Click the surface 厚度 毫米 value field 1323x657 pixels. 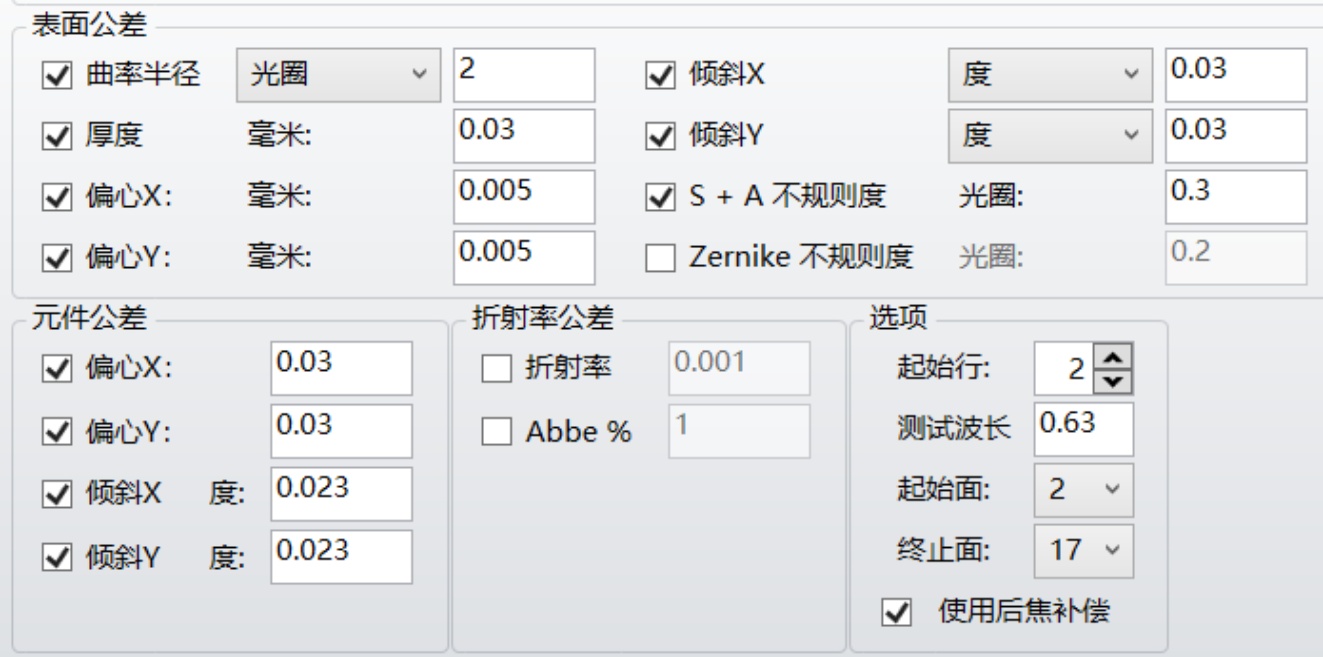click(x=523, y=136)
